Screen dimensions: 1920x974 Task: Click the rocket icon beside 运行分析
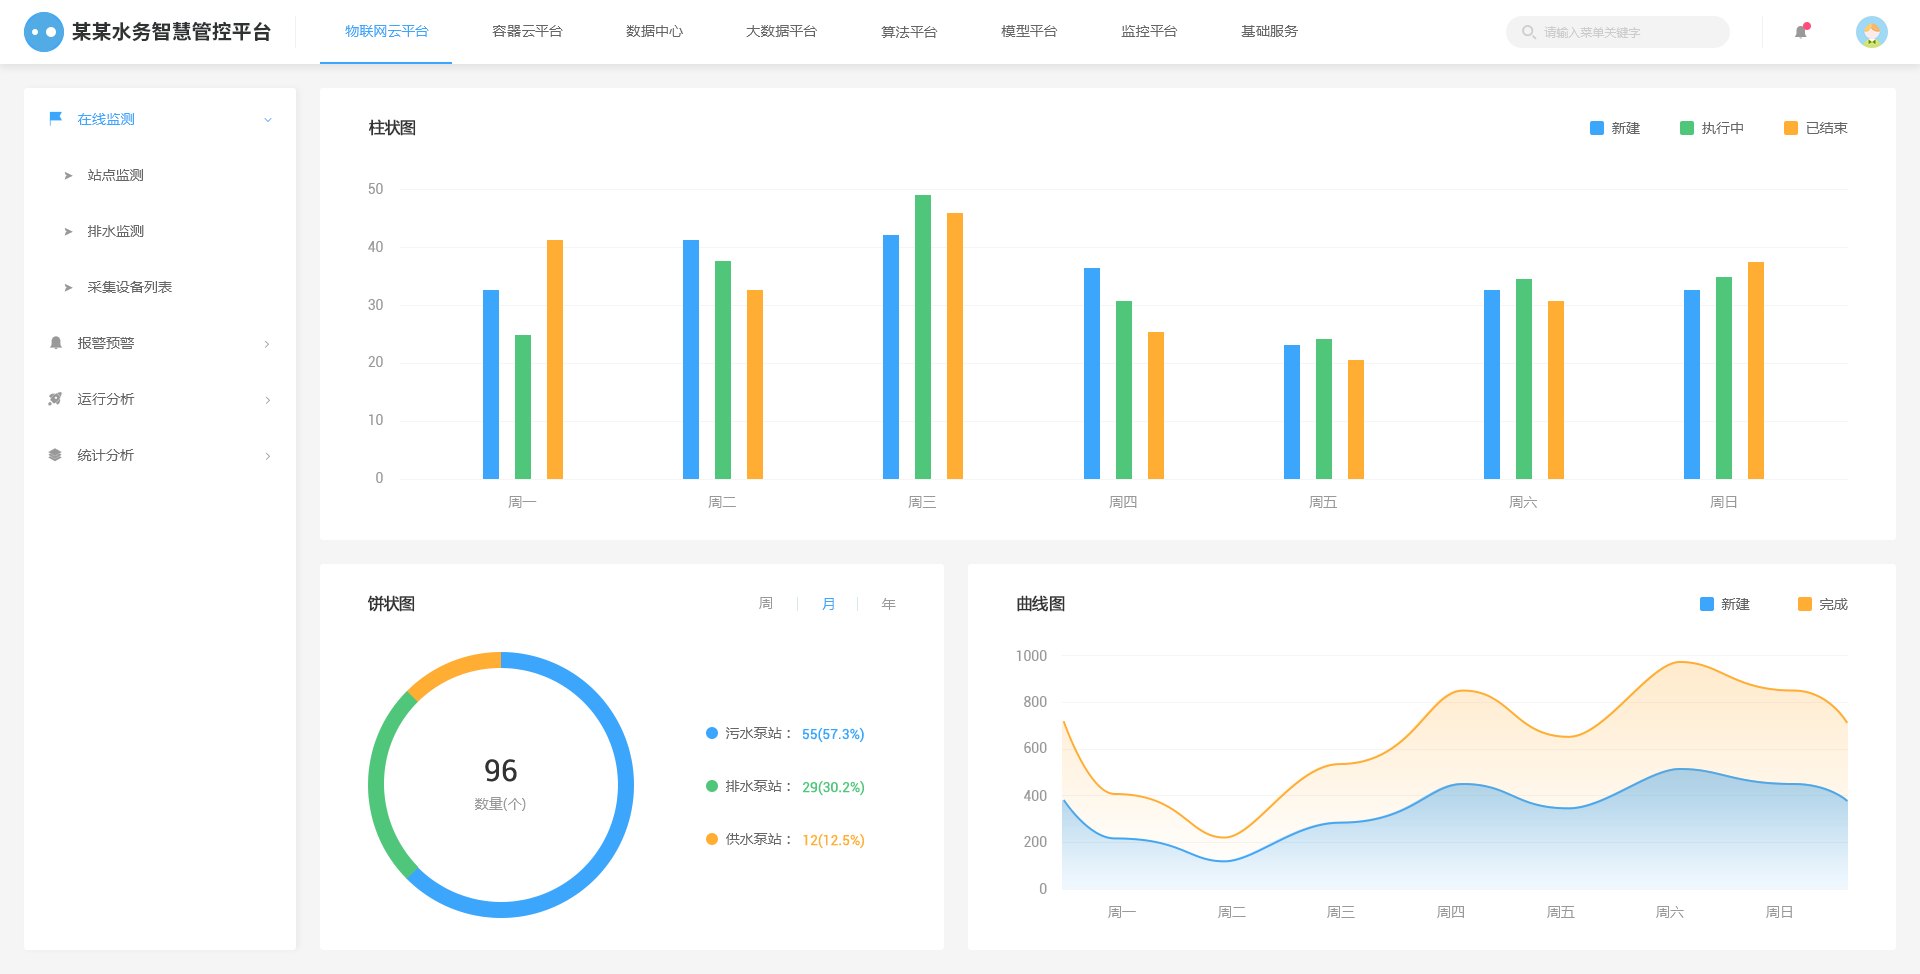(56, 399)
